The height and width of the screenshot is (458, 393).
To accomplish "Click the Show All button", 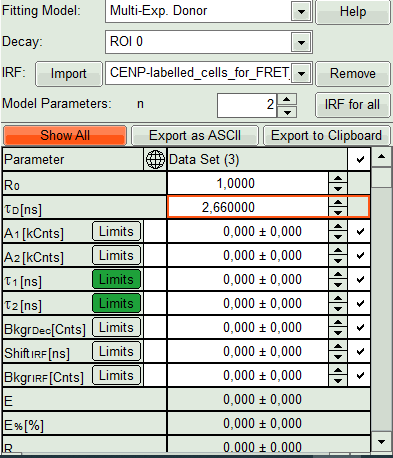I will pyautogui.click(x=65, y=135).
